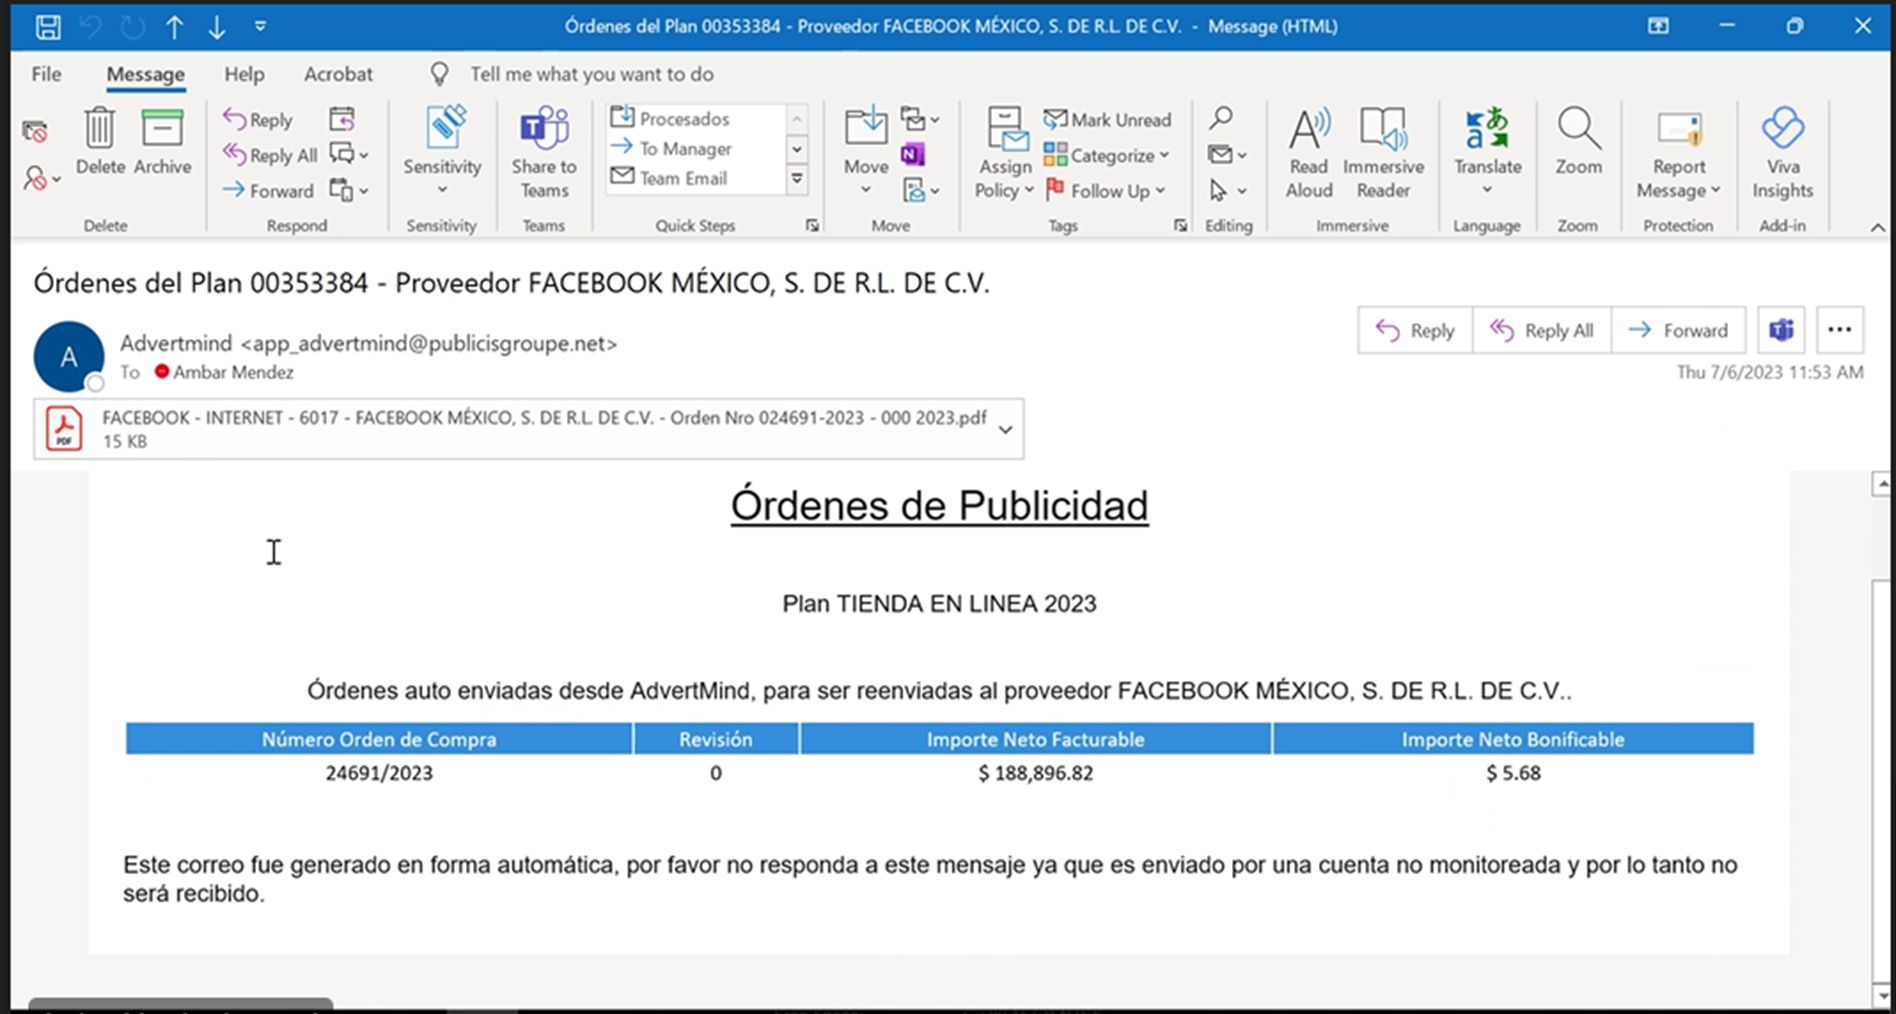Open the Tags dialog launcher
Image resolution: width=1896 pixels, height=1014 pixels.
[1180, 226]
